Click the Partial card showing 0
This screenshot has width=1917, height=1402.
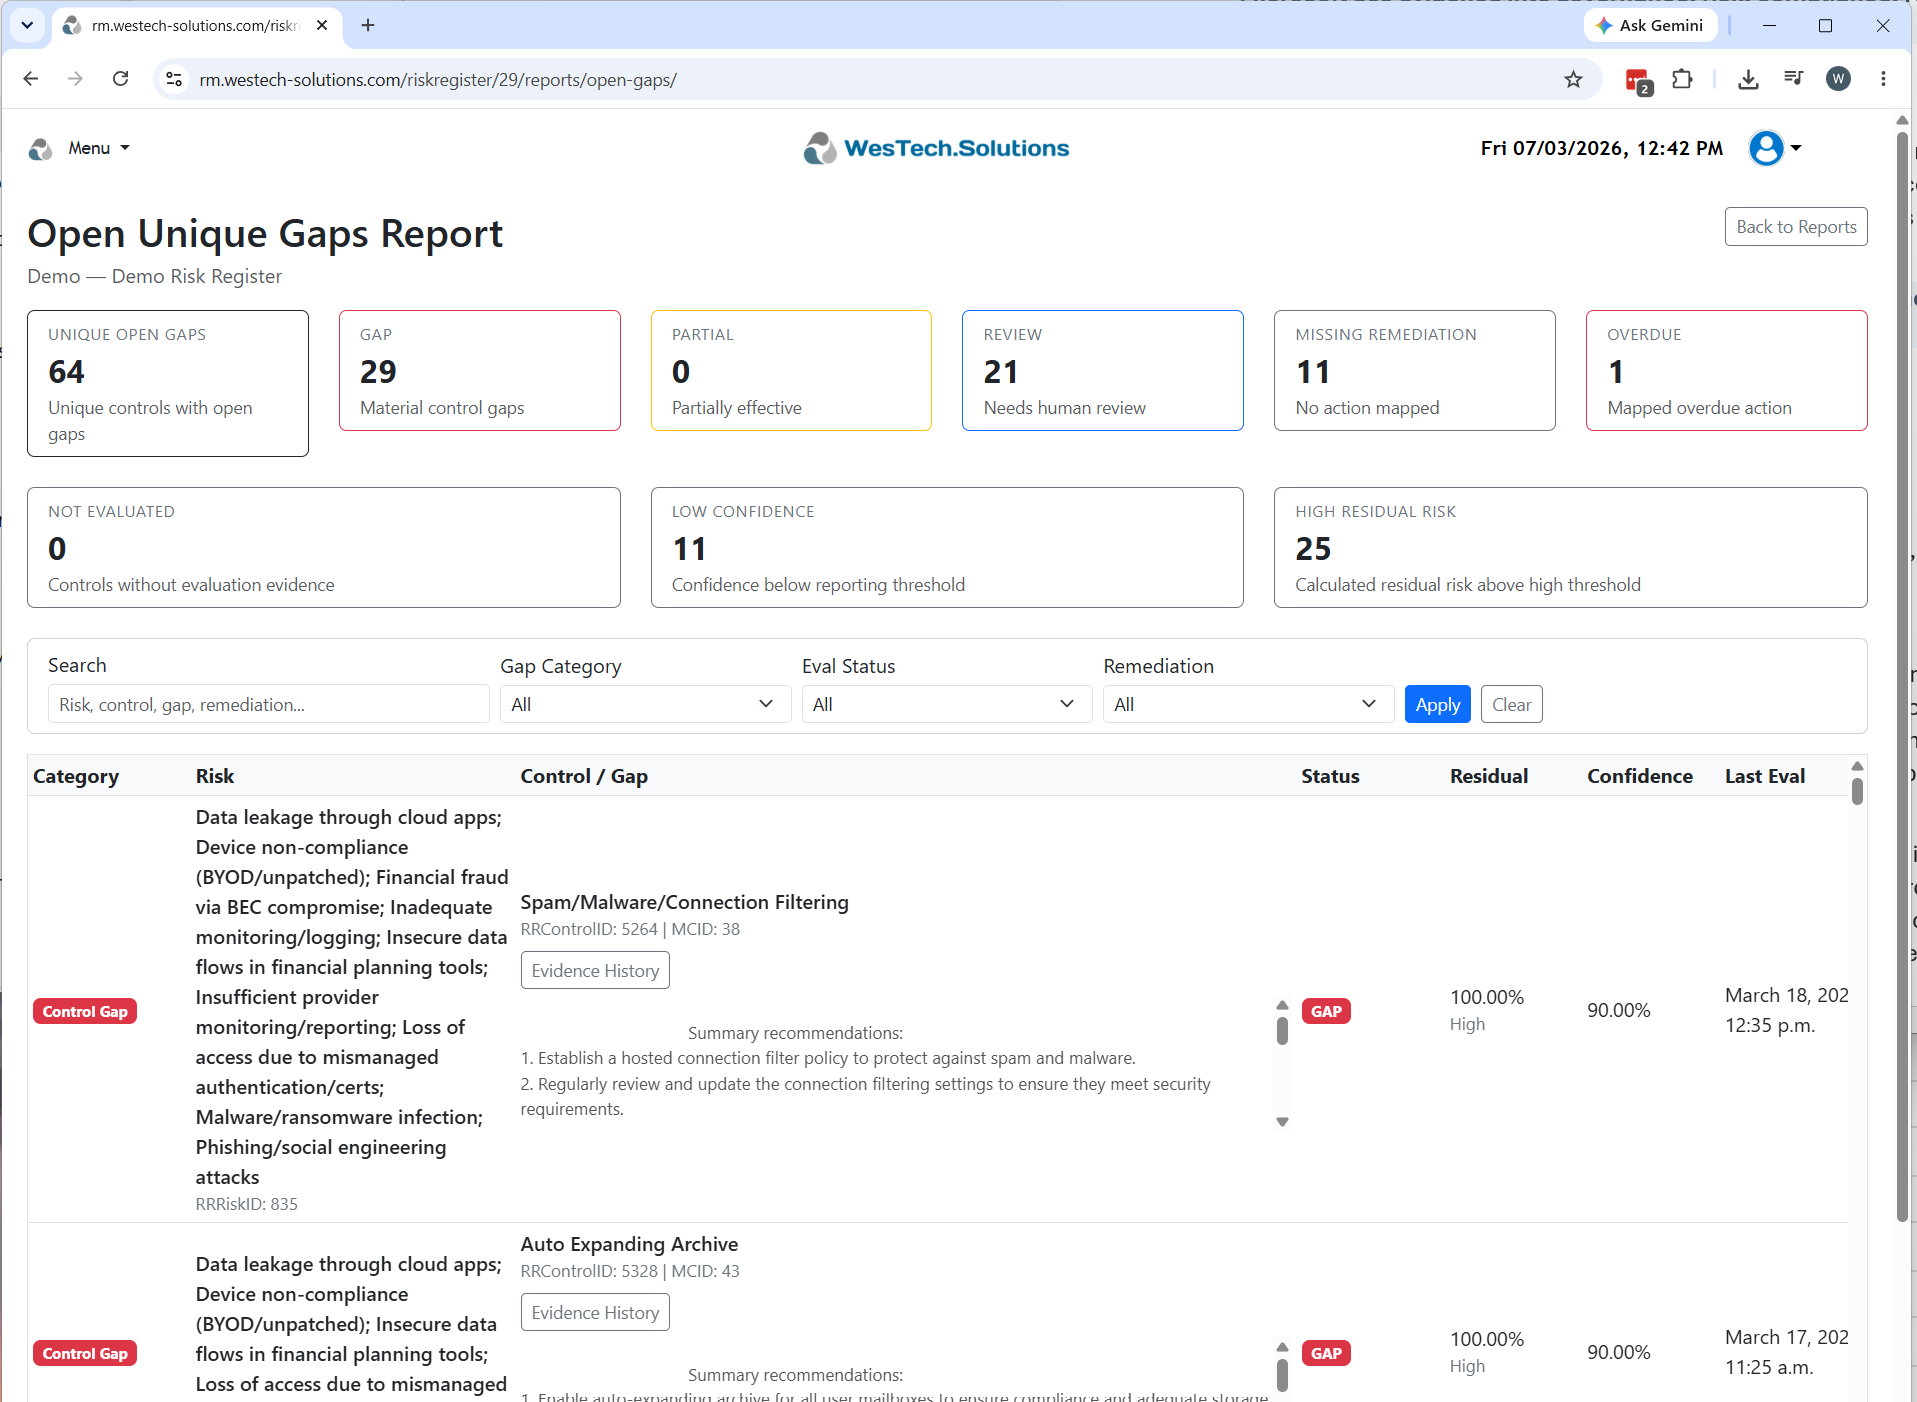(x=791, y=370)
